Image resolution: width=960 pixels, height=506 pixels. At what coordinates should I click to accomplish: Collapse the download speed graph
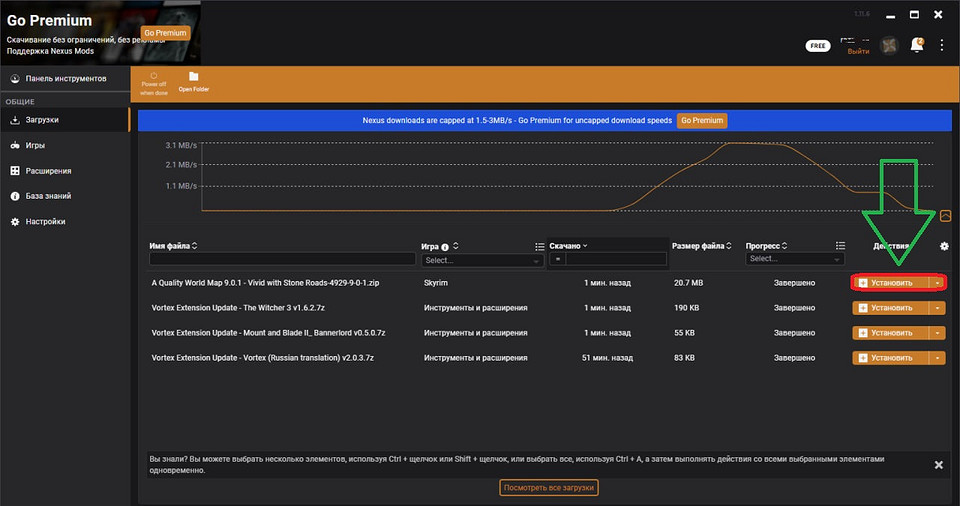point(945,215)
